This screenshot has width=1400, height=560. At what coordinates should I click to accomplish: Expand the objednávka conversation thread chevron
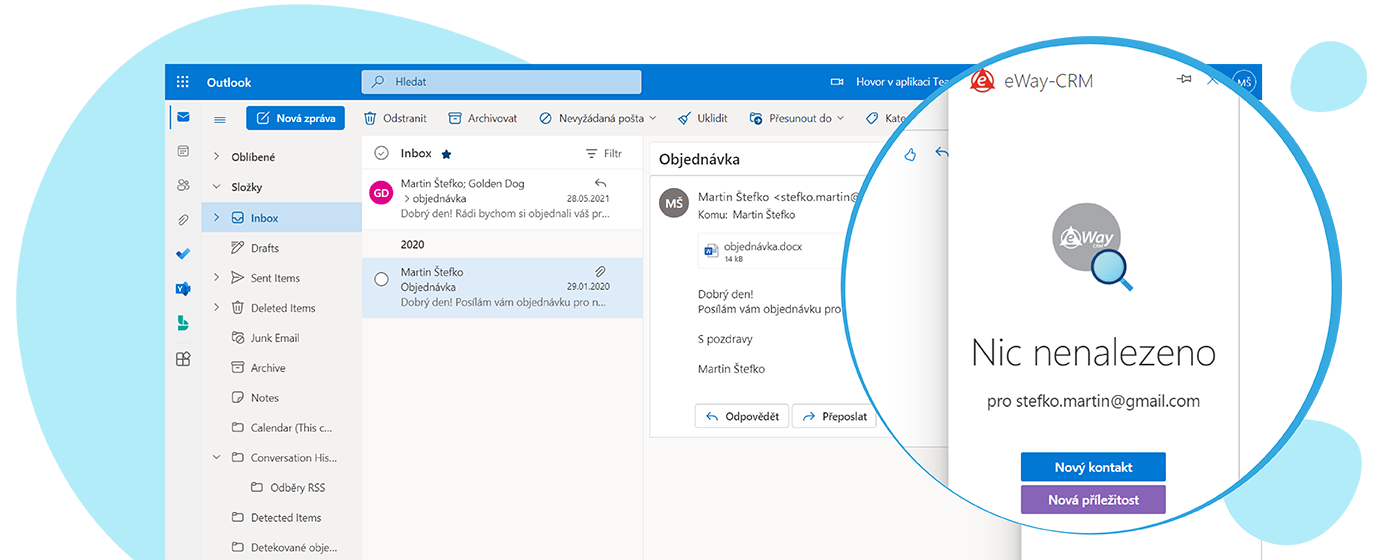pos(406,199)
